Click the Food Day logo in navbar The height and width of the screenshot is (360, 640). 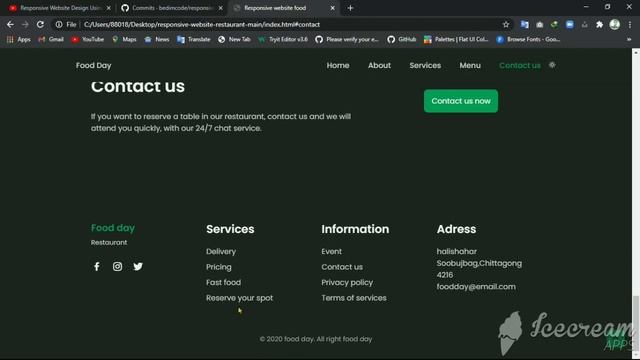(x=93, y=65)
